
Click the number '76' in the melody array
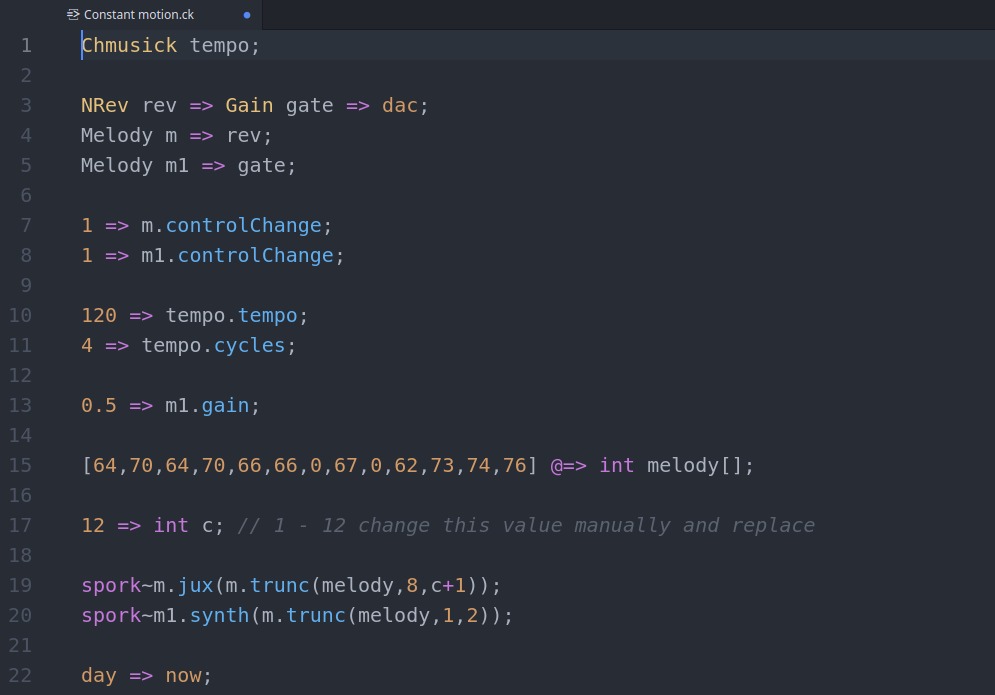[x=515, y=466]
